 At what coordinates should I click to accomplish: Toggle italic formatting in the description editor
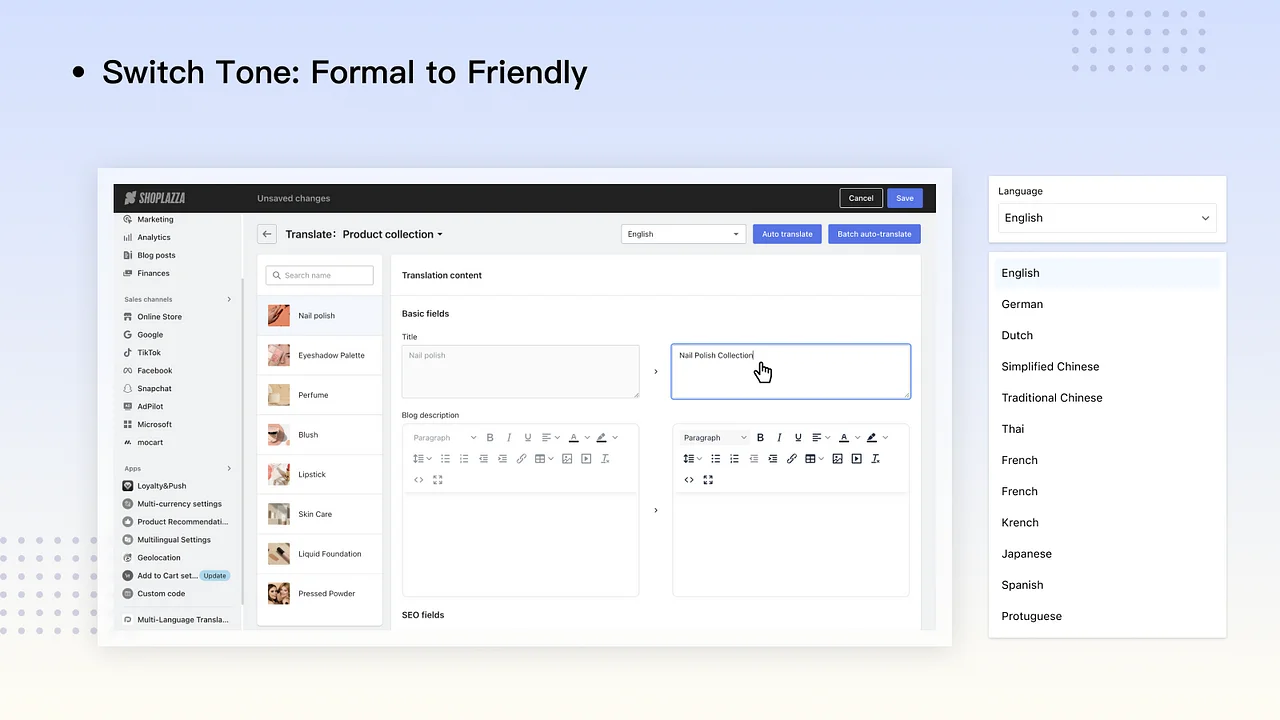(779, 438)
